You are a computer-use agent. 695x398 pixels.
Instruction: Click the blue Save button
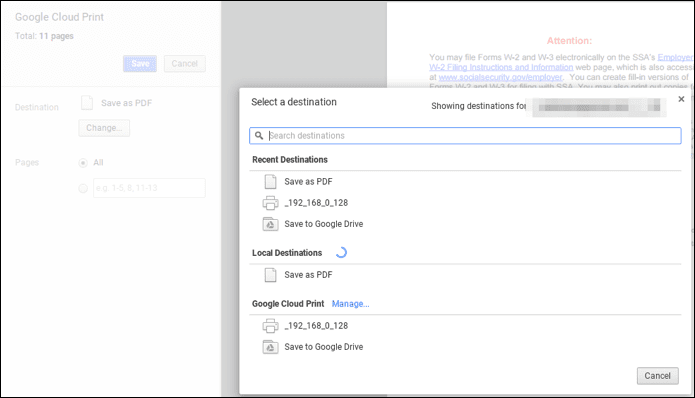coord(140,64)
